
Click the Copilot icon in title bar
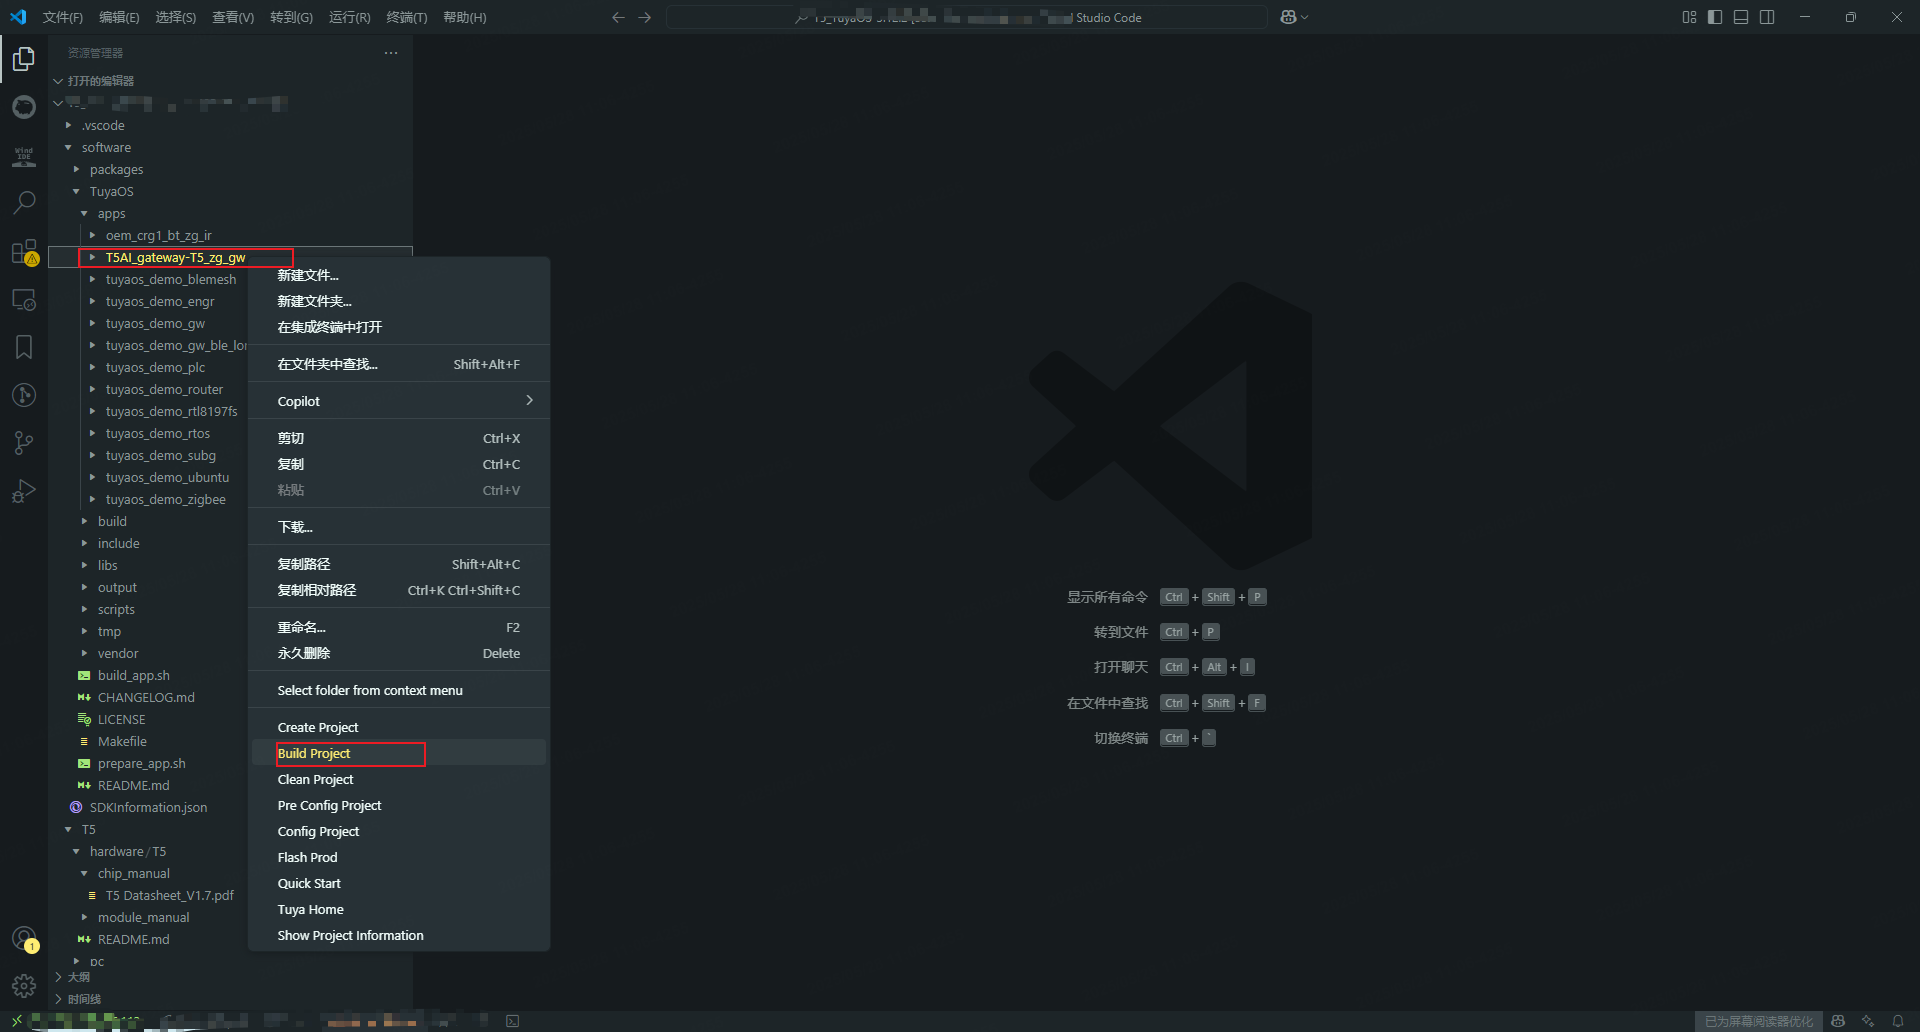pyautogui.click(x=1290, y=17)
